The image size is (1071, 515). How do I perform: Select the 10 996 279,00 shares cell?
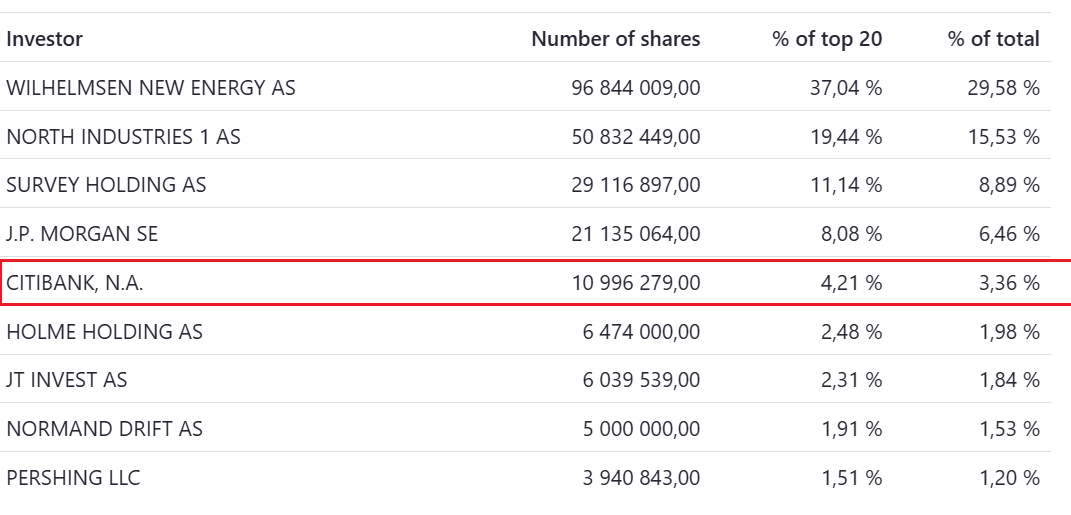pyautogui.click(x=636, y=283)
